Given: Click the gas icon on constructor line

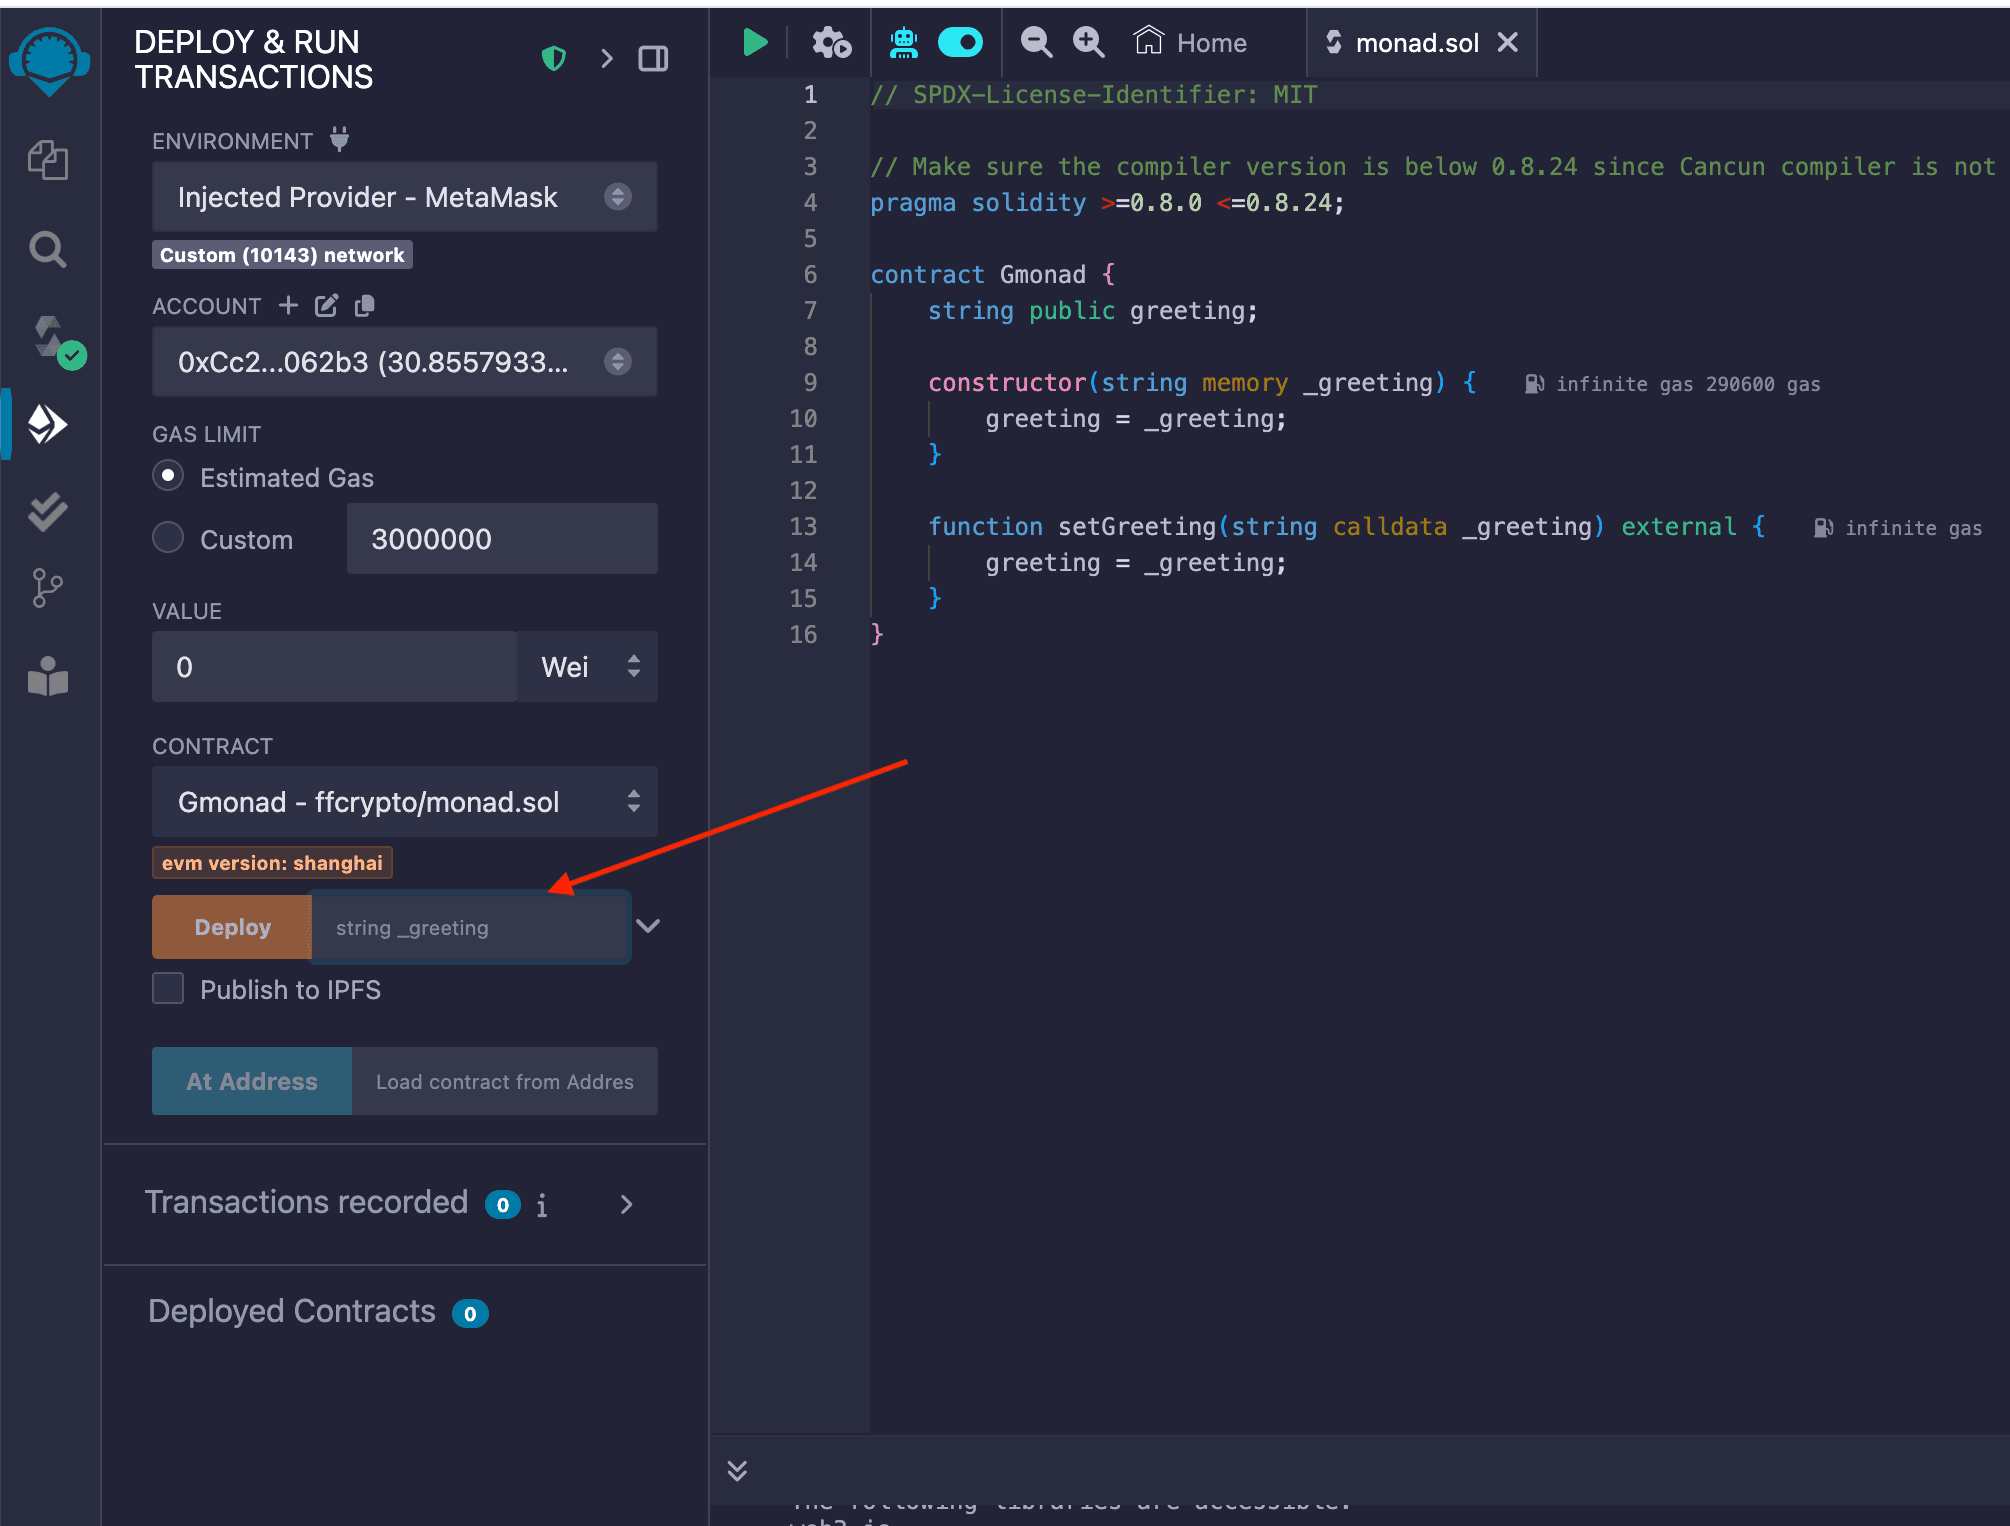Looking at the screenshot, I should point(1534,384).
